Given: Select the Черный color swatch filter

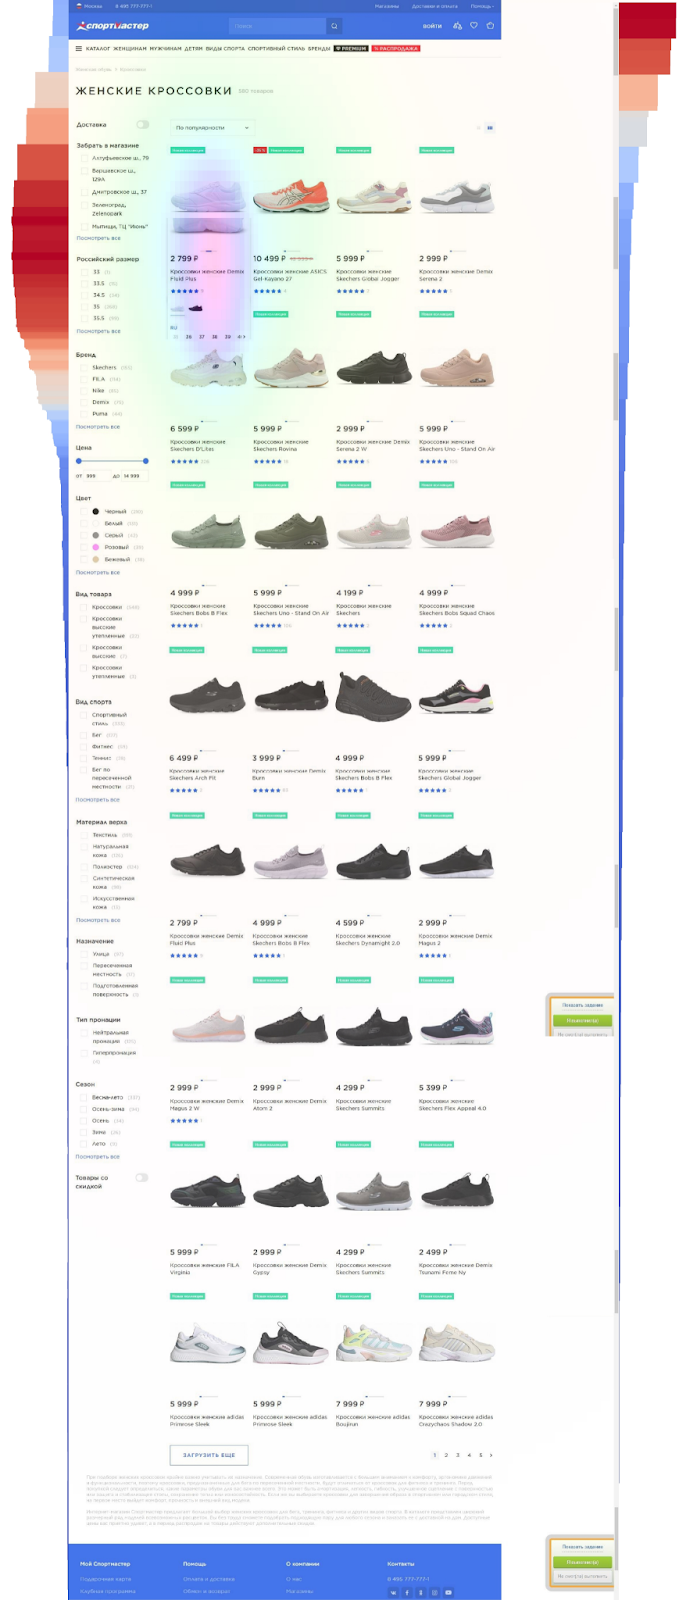Looking at the screenshot, I should click(96, 511).
